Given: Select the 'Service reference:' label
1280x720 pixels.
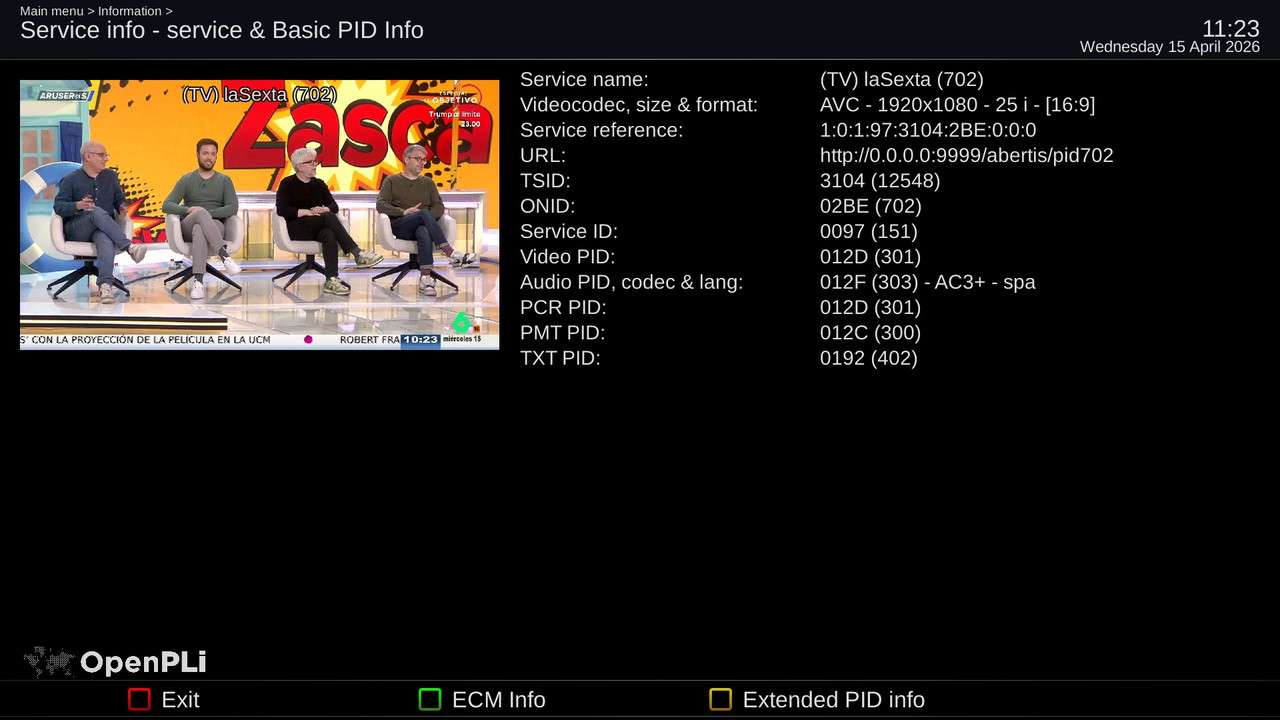Looking at the screenshot, I should (x=601, y=130).
